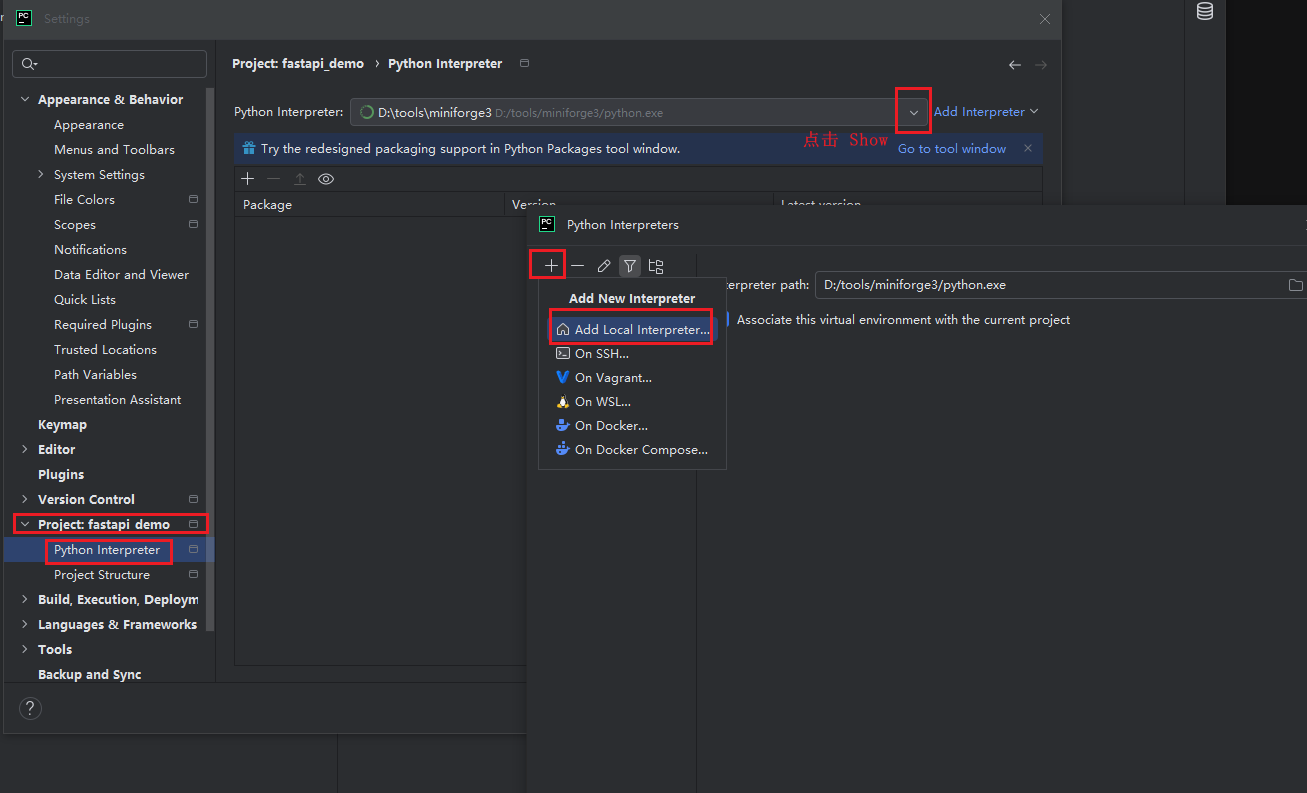Screen dimensions: 1307x793
Task: Toggle the eye icon above package list
Action: [326, 179]
